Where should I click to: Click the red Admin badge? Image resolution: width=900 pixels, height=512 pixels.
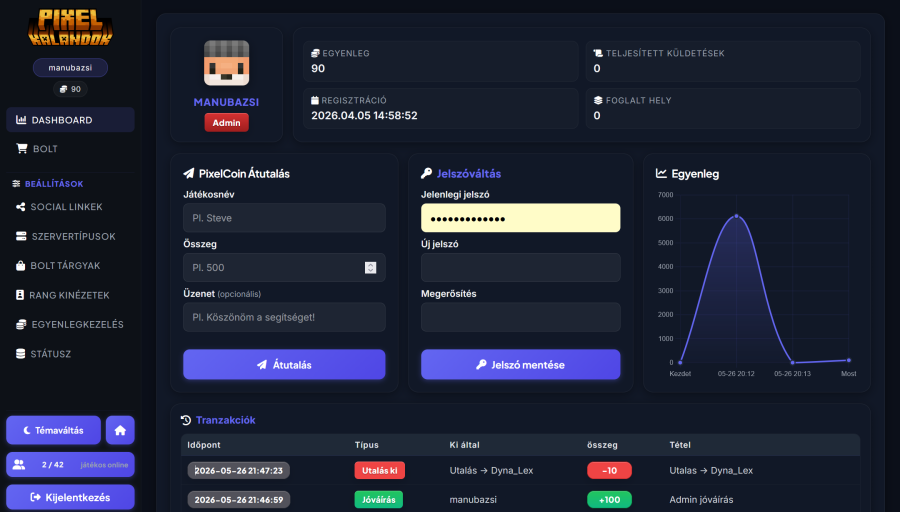[x=226, y=123]
